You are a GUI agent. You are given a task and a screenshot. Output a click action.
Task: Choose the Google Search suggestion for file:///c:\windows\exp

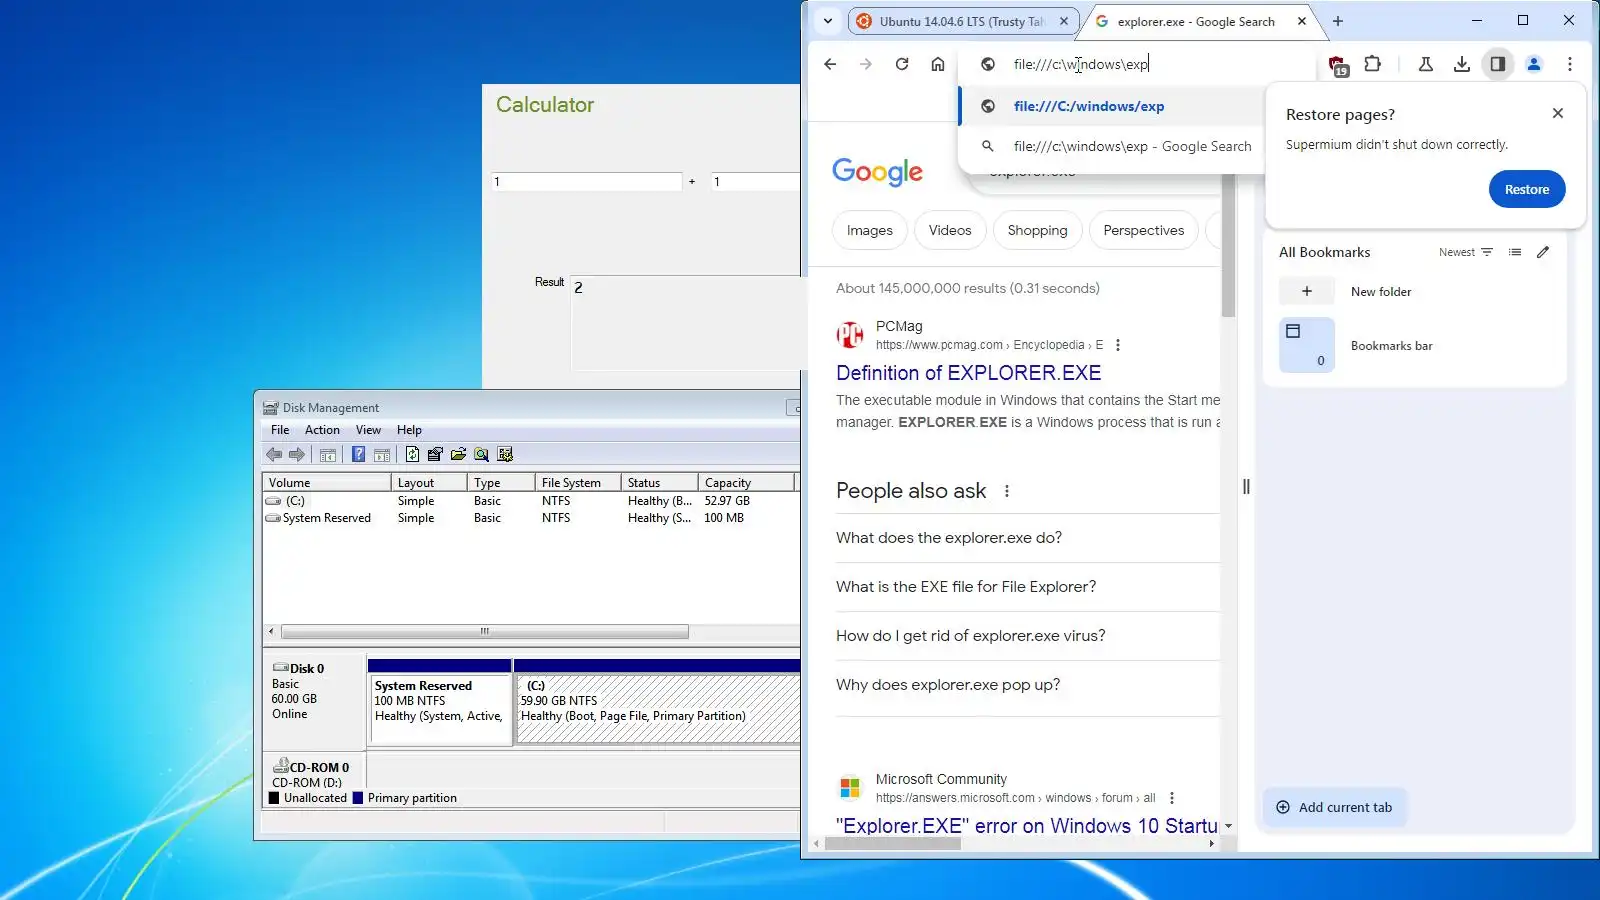click(1111, 146)
